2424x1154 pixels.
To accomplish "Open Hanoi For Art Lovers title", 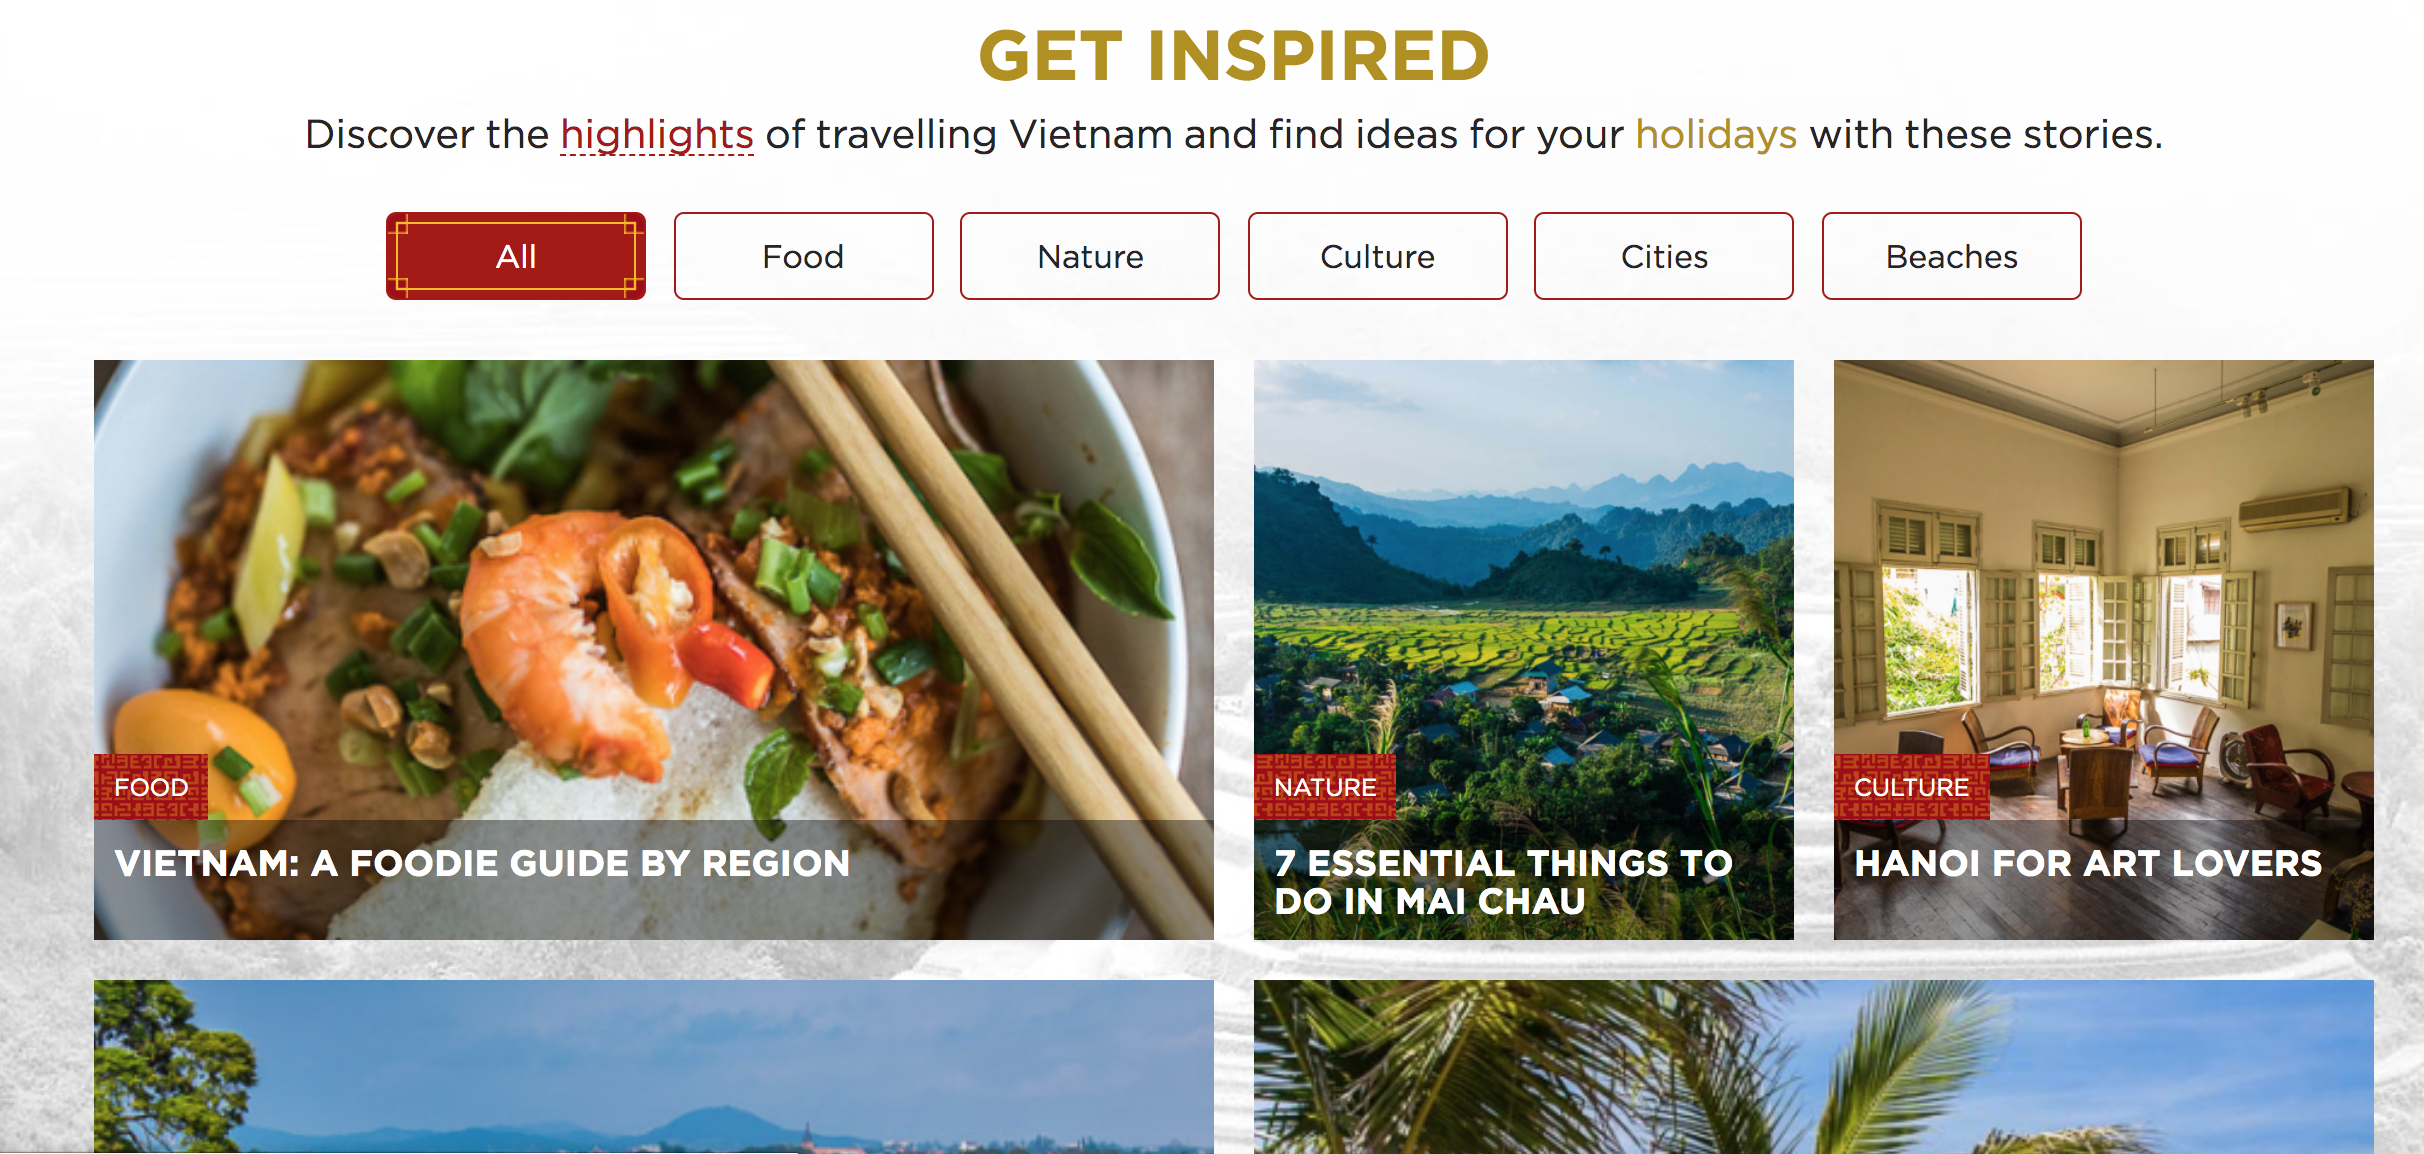I will (2088, 863).
